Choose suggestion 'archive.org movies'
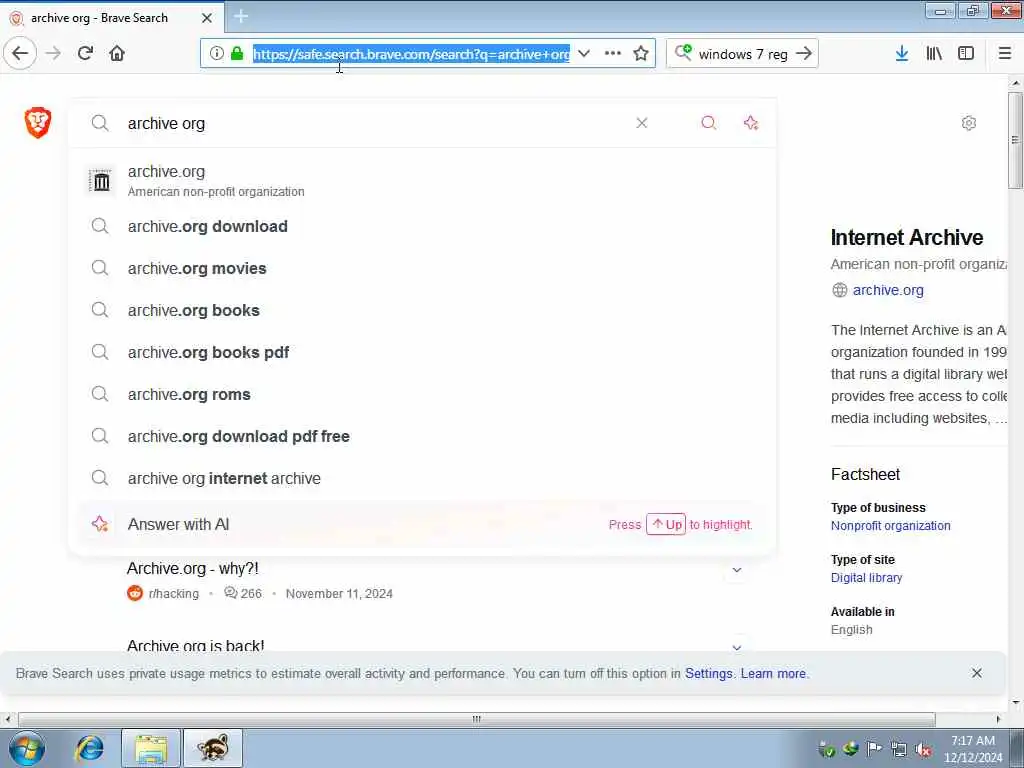 [423, 268]
